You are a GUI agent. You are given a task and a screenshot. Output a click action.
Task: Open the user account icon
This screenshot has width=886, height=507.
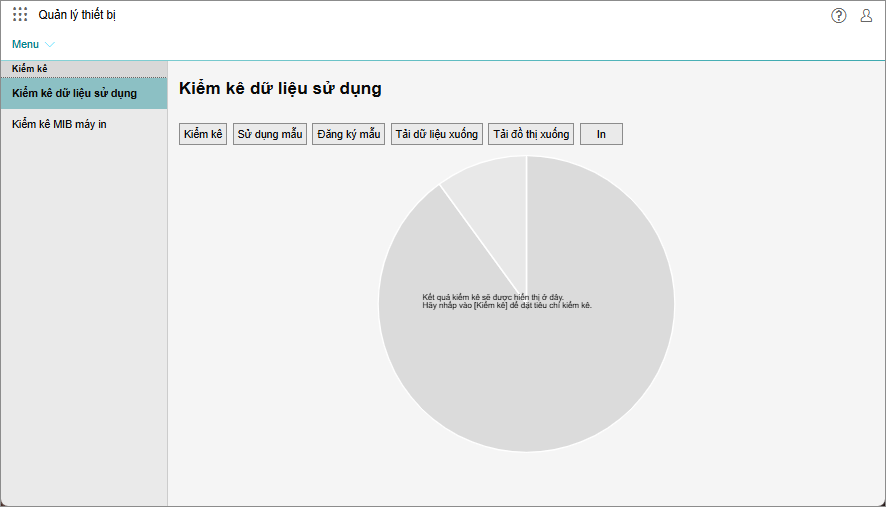click(866, 15)
